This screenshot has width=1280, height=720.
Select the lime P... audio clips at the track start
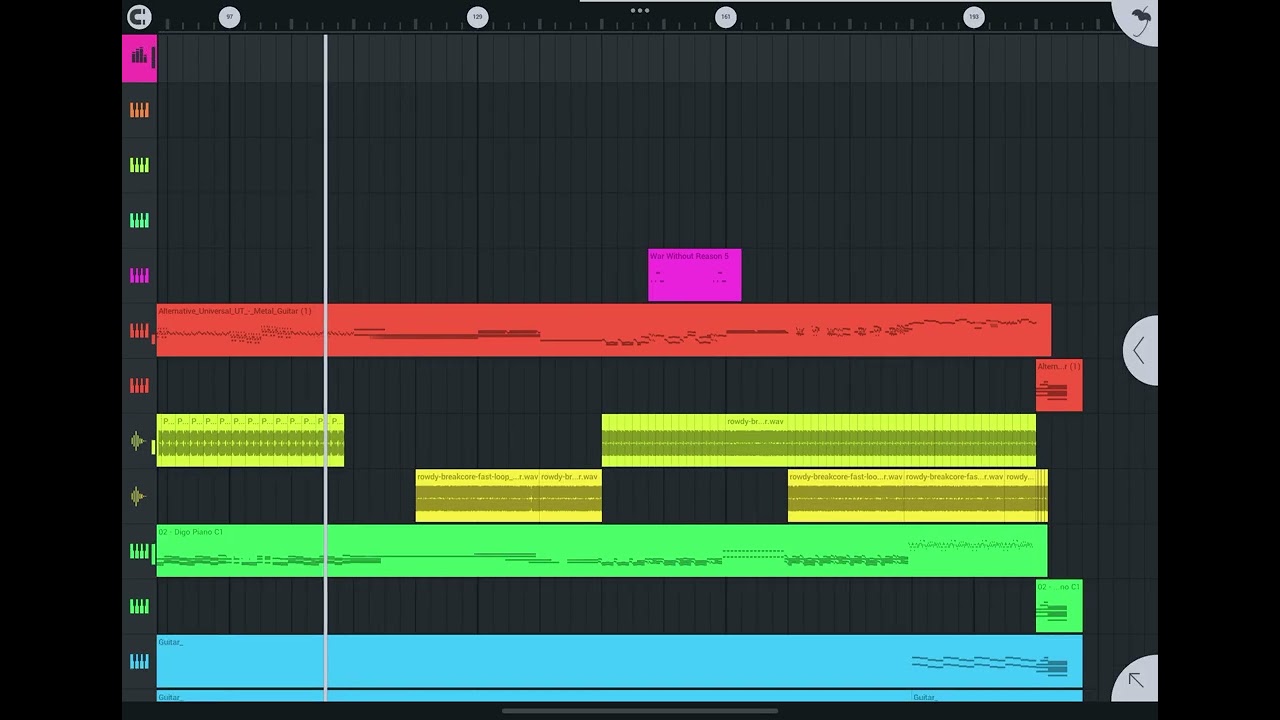250,440
